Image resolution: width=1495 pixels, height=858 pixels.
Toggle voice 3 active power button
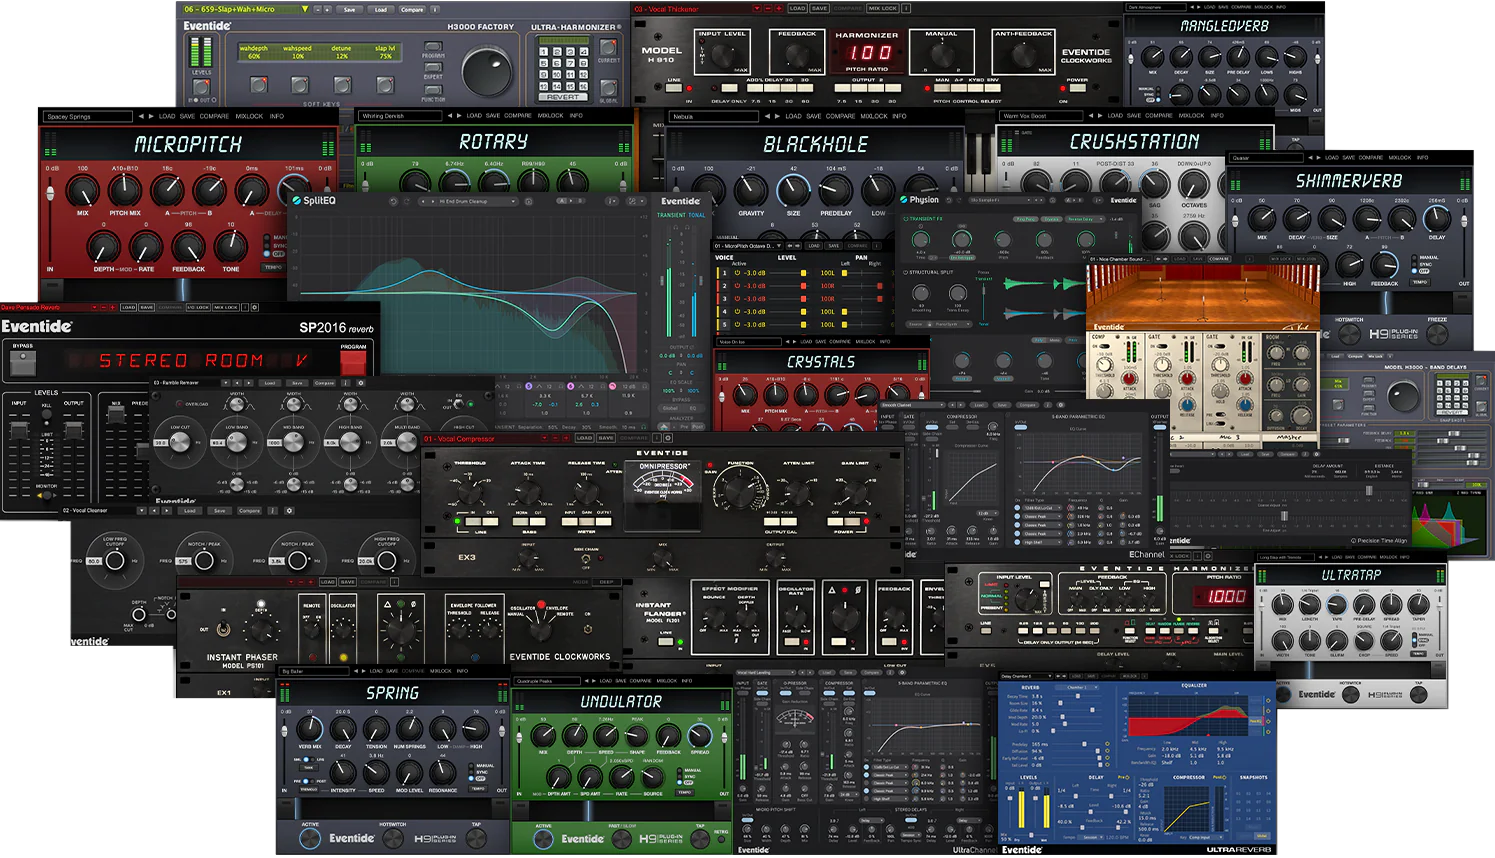point(738,299)
